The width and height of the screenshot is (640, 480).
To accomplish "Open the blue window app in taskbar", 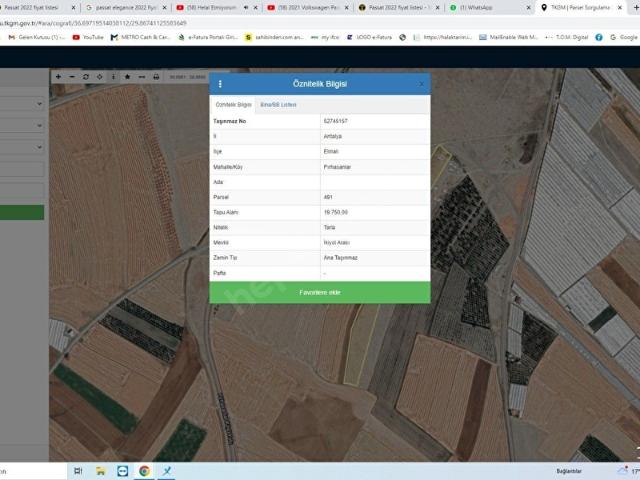I will coord(122,471).
